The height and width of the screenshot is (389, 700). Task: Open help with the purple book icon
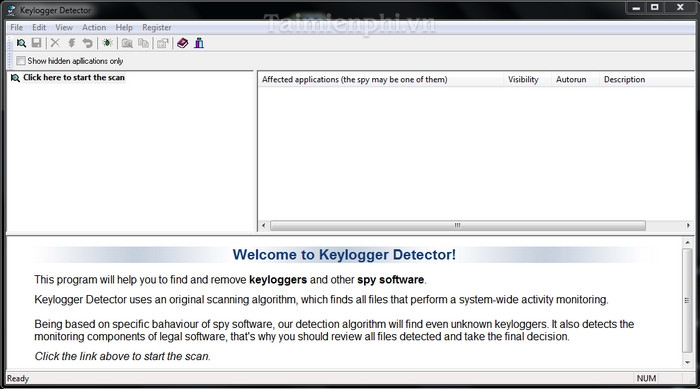pos(183,43)
